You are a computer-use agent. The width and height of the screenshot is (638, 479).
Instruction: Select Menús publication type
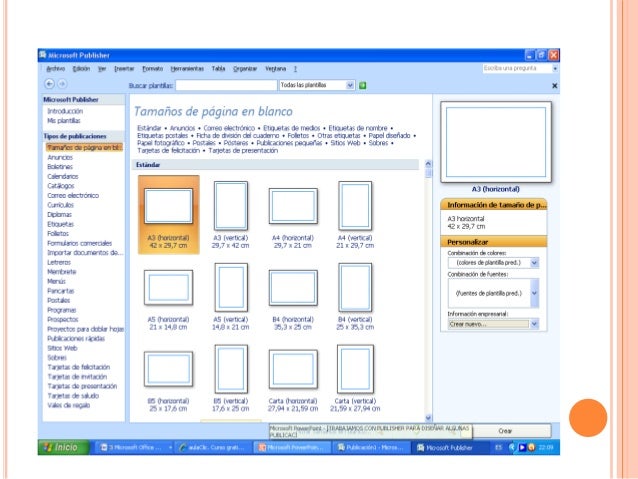coord(56,281)
